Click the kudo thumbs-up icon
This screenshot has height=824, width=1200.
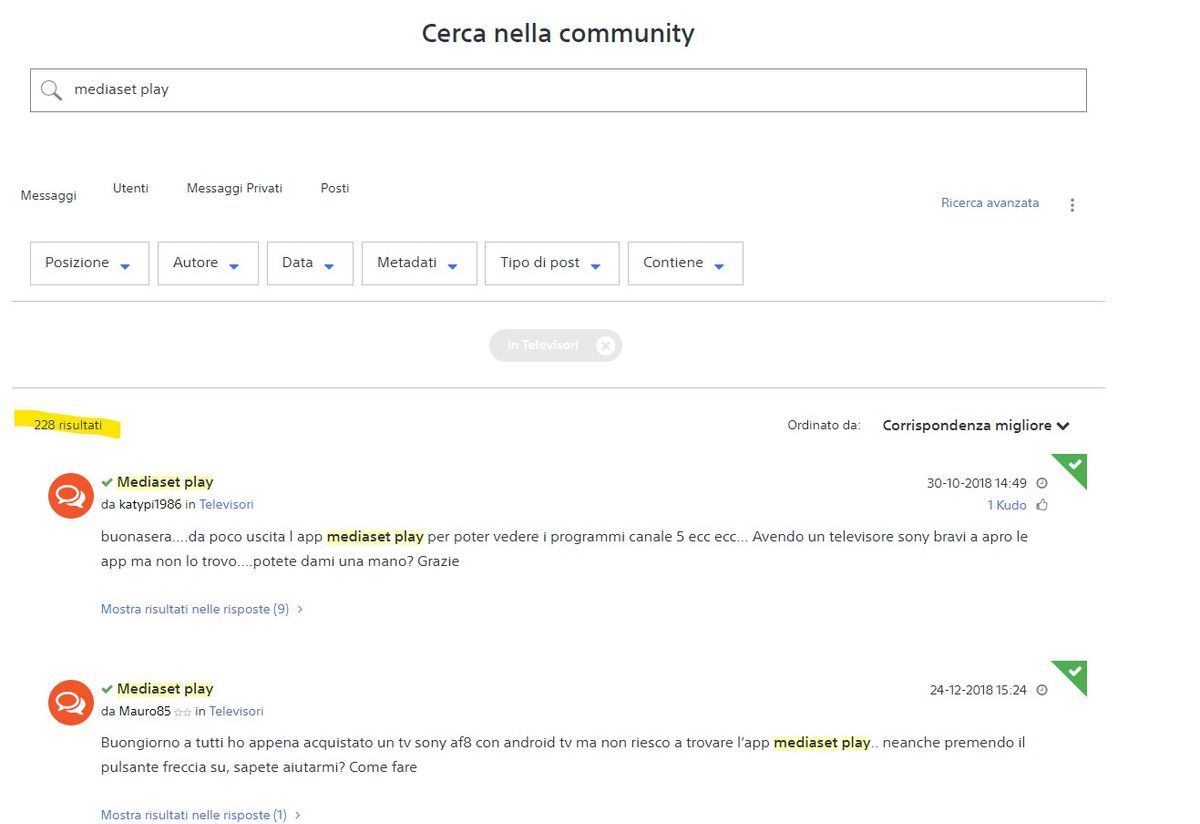click(1042, 505)
